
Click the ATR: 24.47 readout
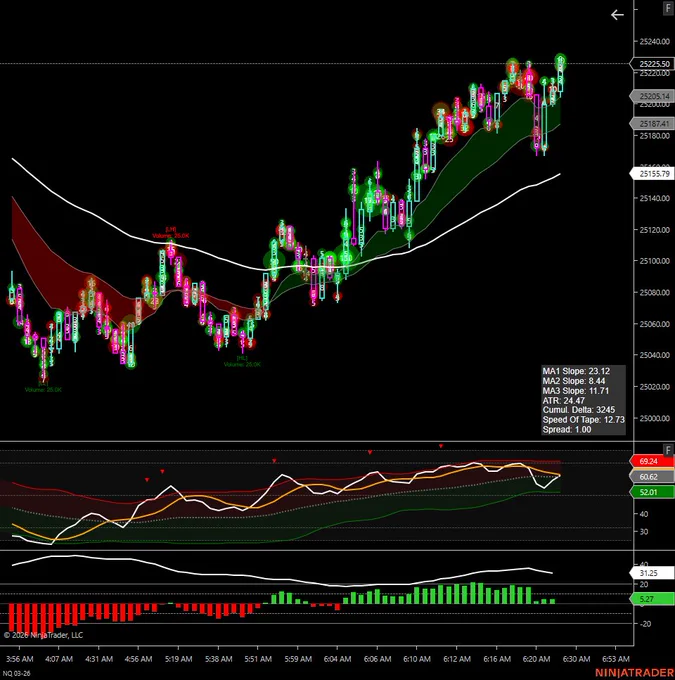[564, 400]
